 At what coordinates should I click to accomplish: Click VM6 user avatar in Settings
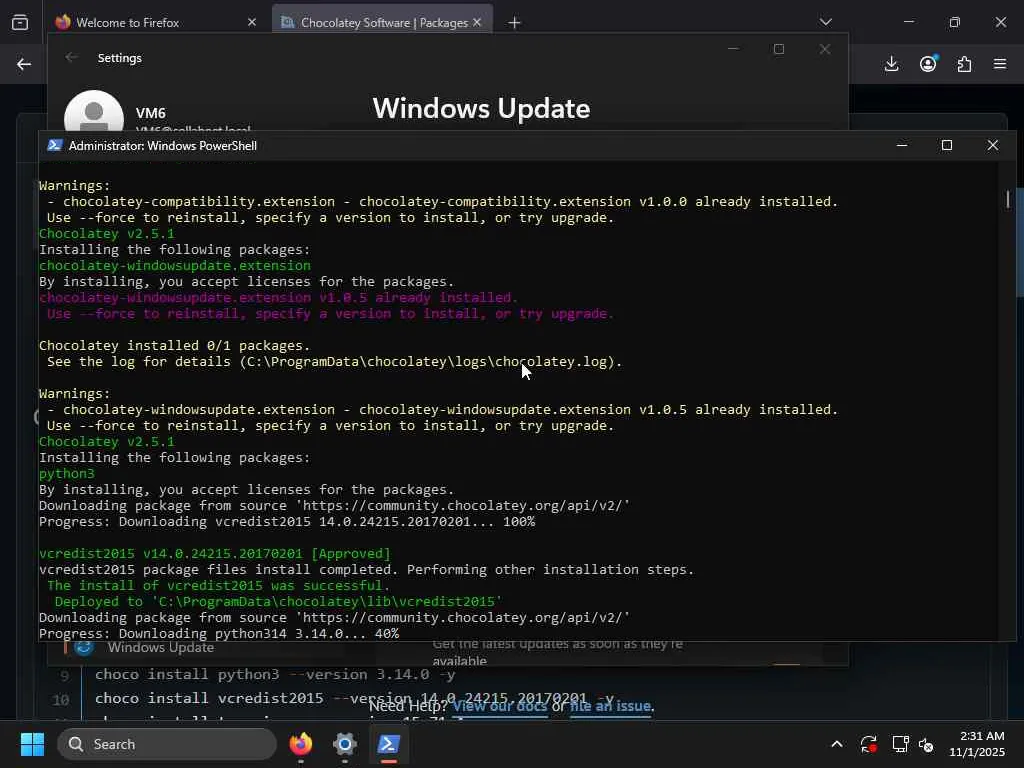click(x=94, y=110)
